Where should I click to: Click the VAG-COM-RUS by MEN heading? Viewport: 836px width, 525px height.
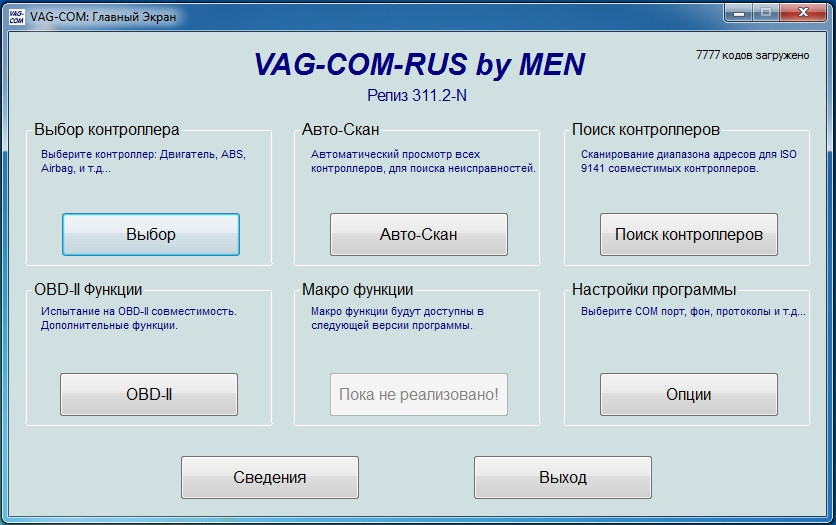coord(419,64)
